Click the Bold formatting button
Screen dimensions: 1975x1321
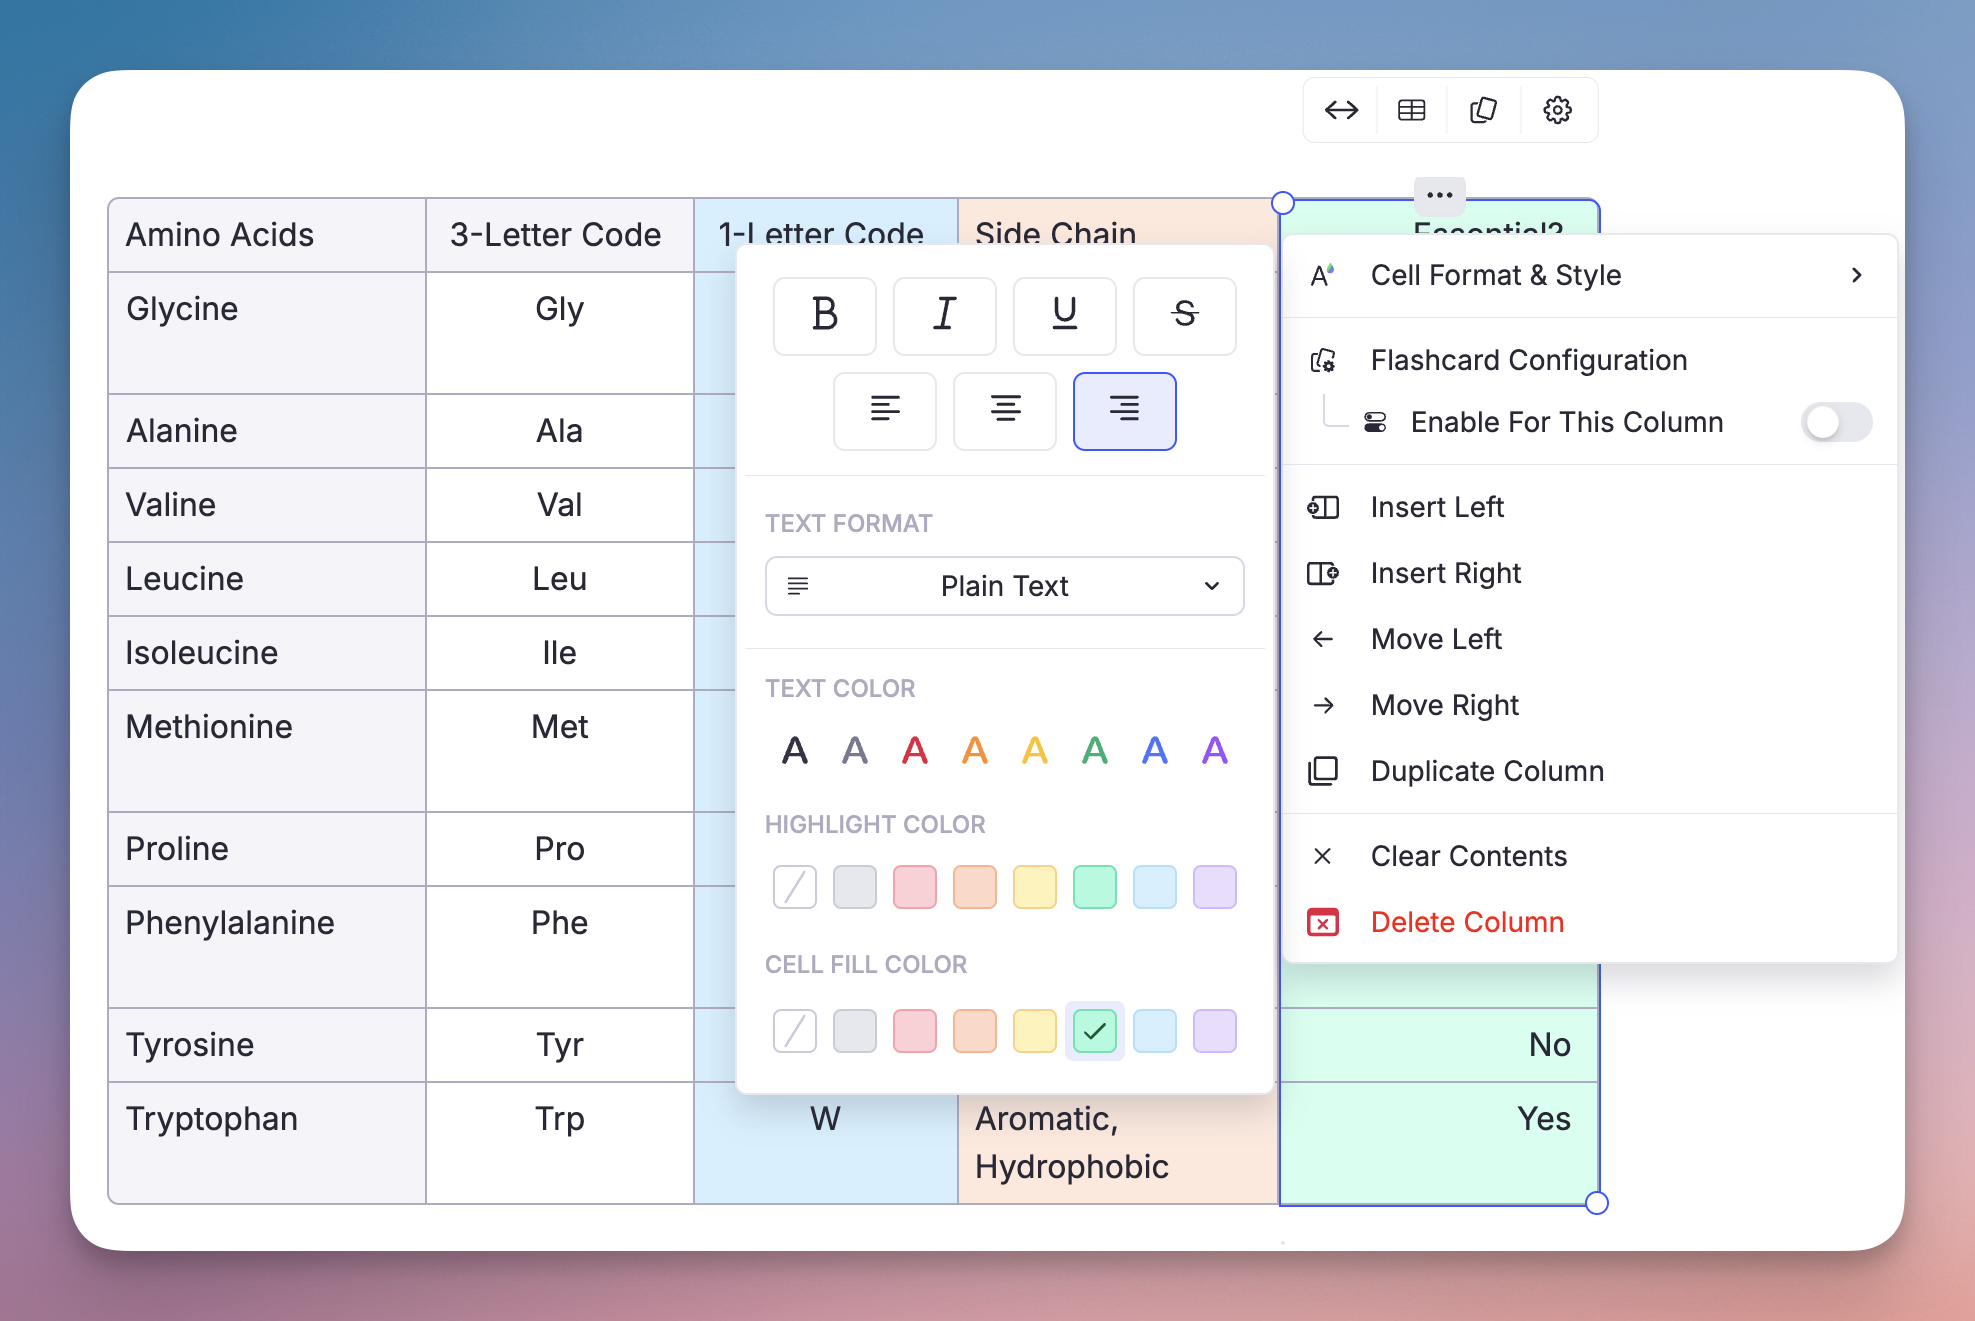point(824,315)
